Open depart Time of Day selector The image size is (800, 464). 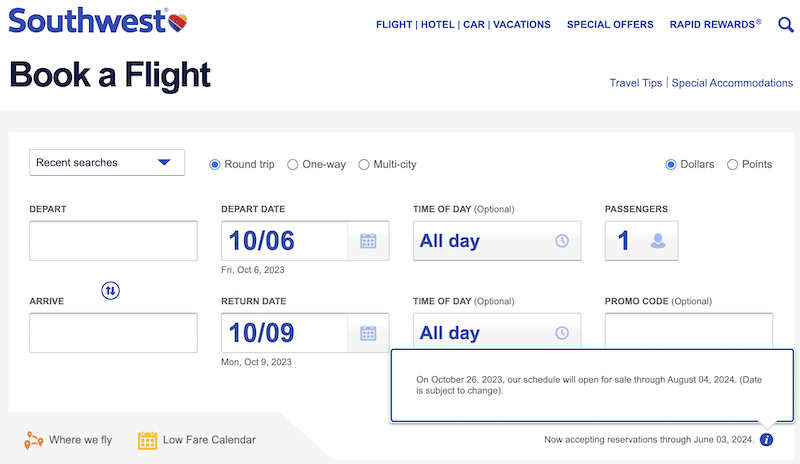497,241
